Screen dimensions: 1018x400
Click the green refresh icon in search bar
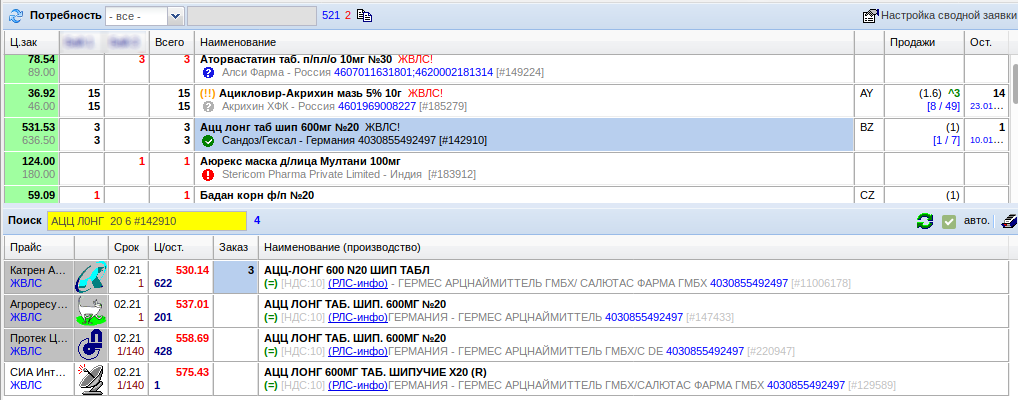(925, 221)
